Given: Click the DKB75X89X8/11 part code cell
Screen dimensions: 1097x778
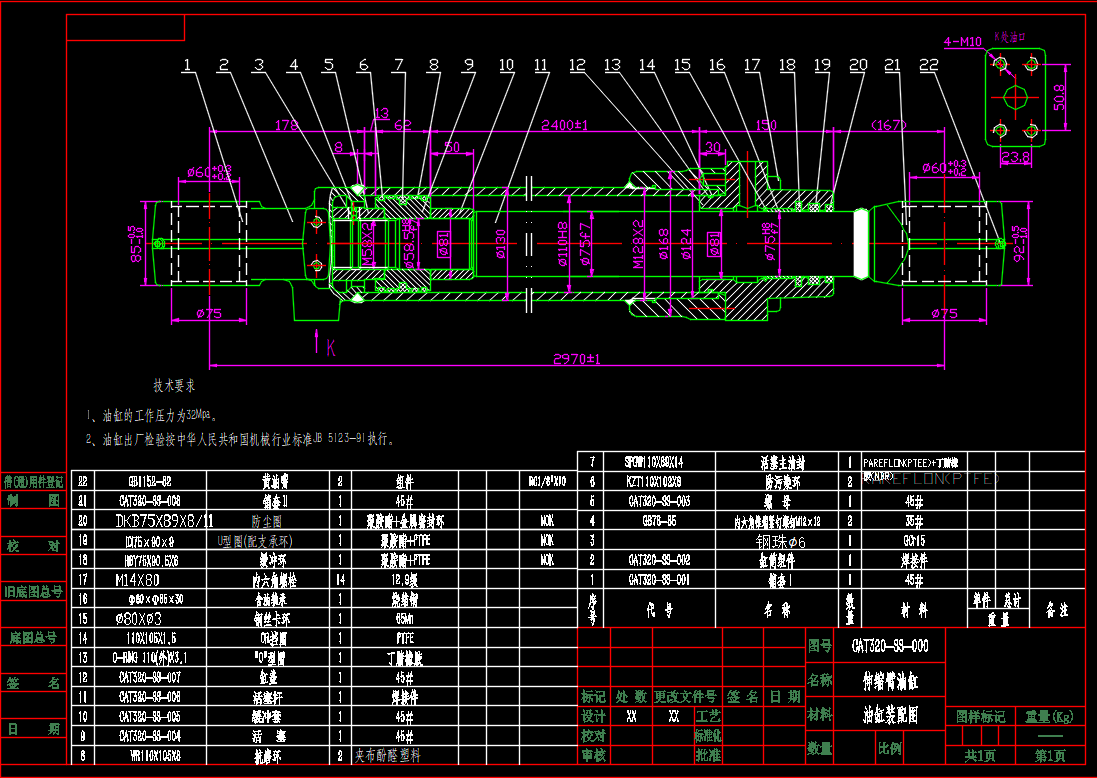Looking at the screenshot, I should [163, 520].
